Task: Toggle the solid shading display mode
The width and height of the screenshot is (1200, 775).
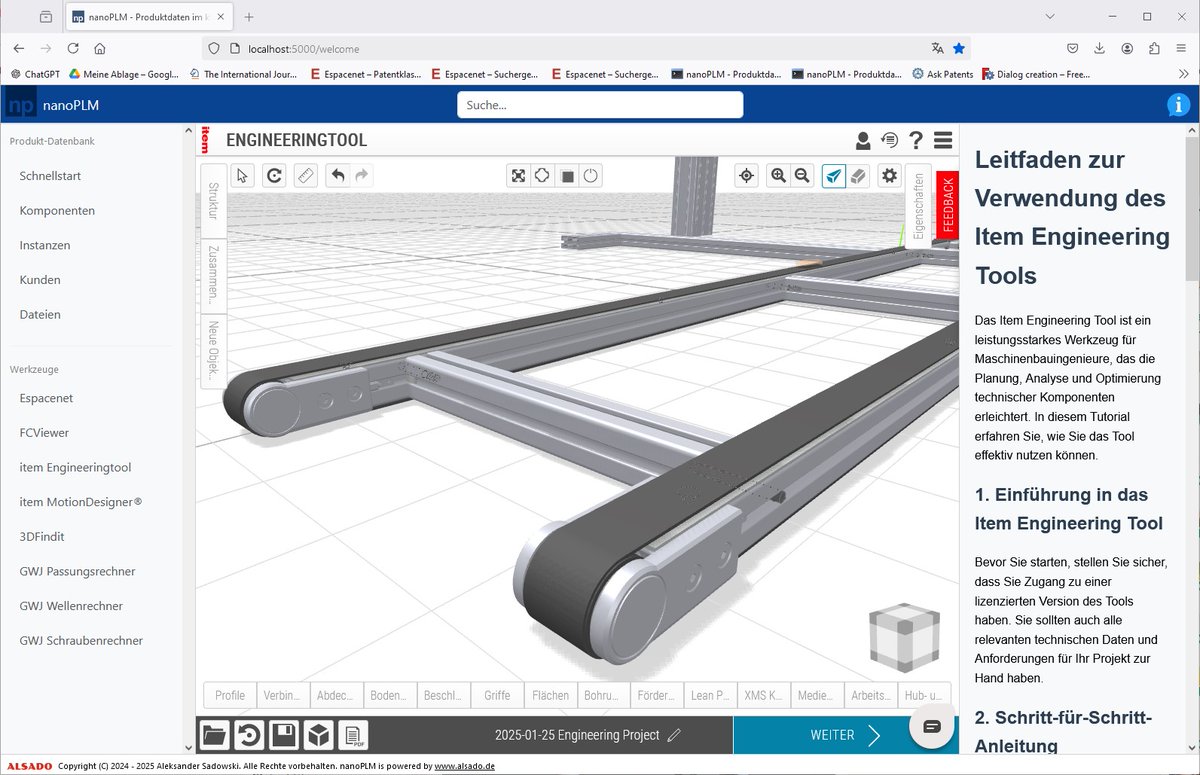Action: (567, 176)
